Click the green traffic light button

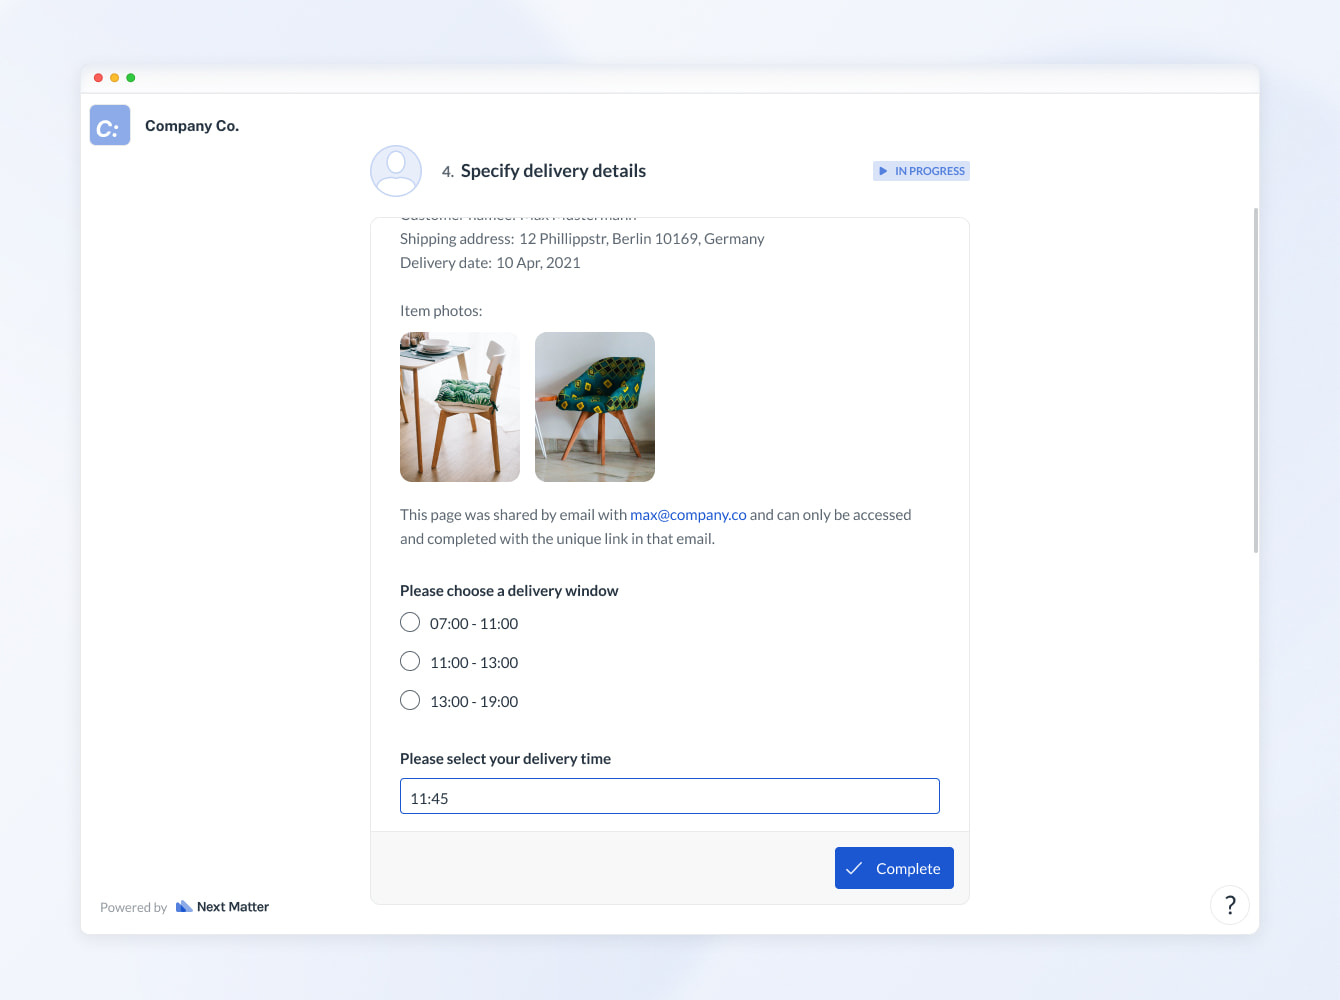point(130,77)
